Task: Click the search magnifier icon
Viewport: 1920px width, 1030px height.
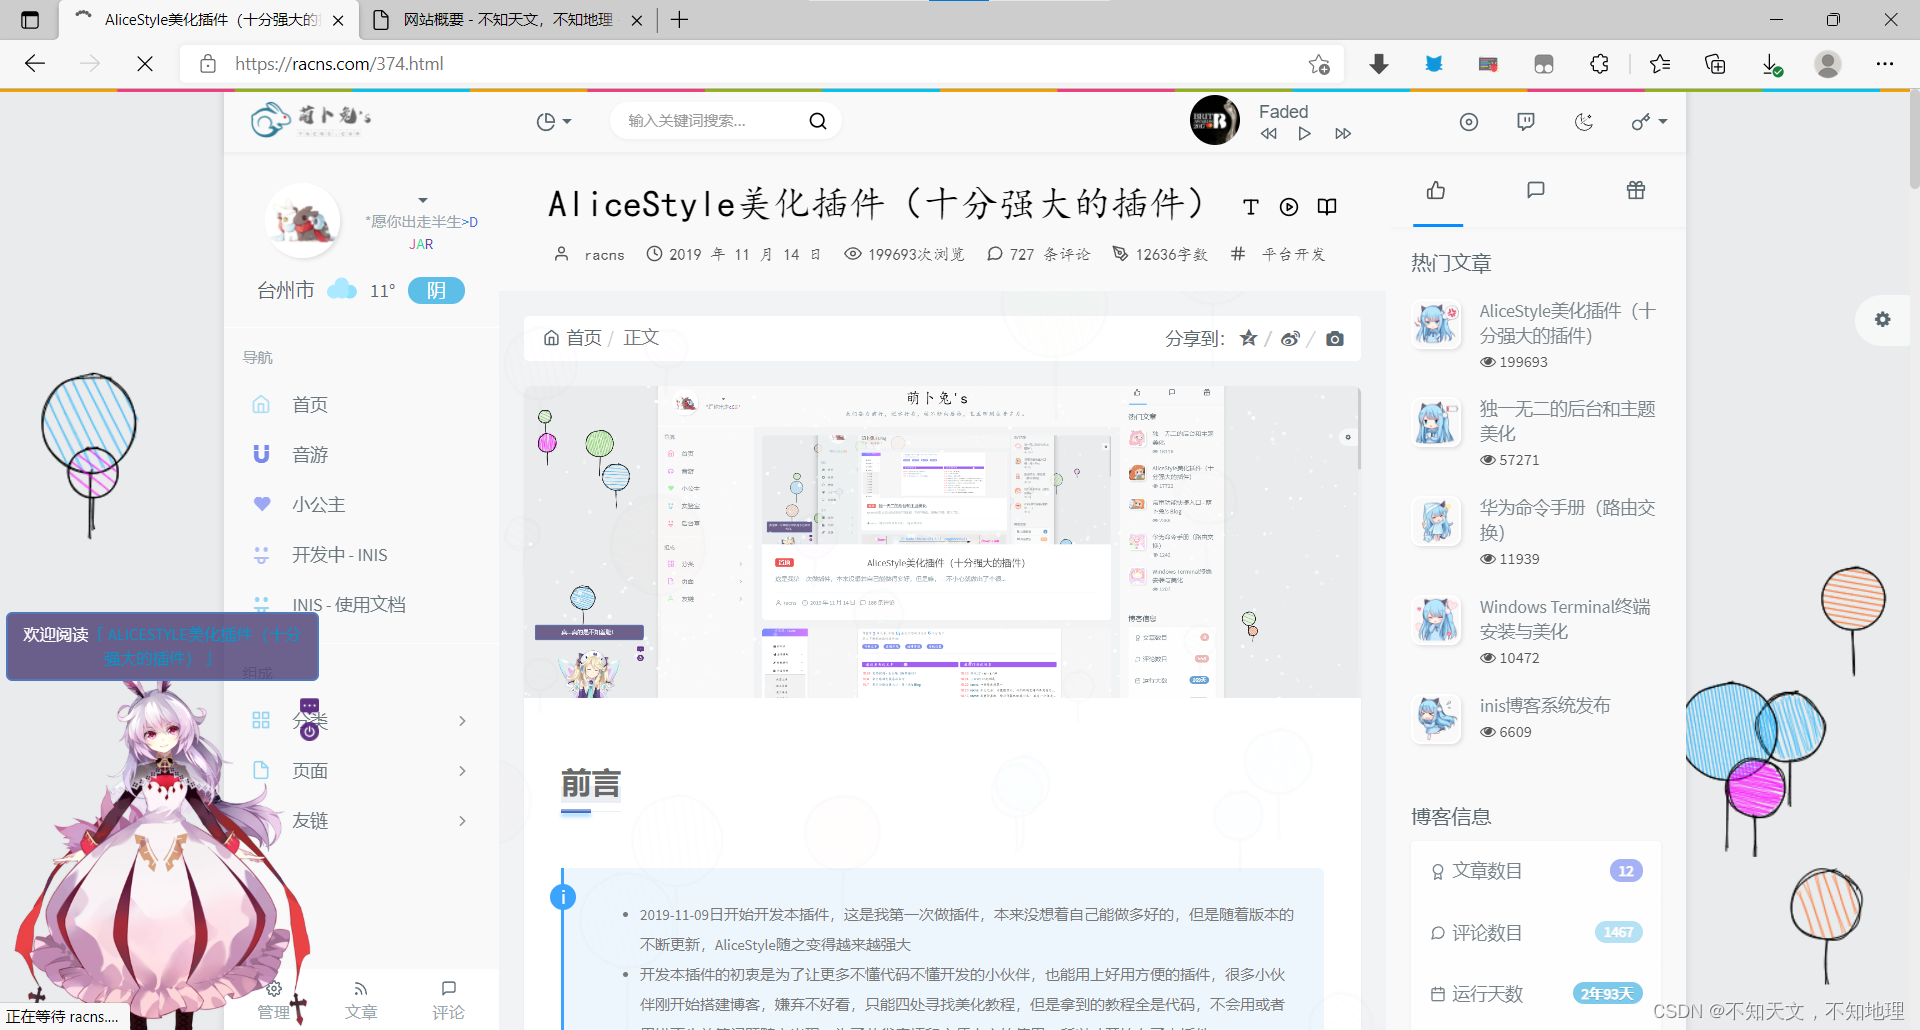Action: click(818, 121)
